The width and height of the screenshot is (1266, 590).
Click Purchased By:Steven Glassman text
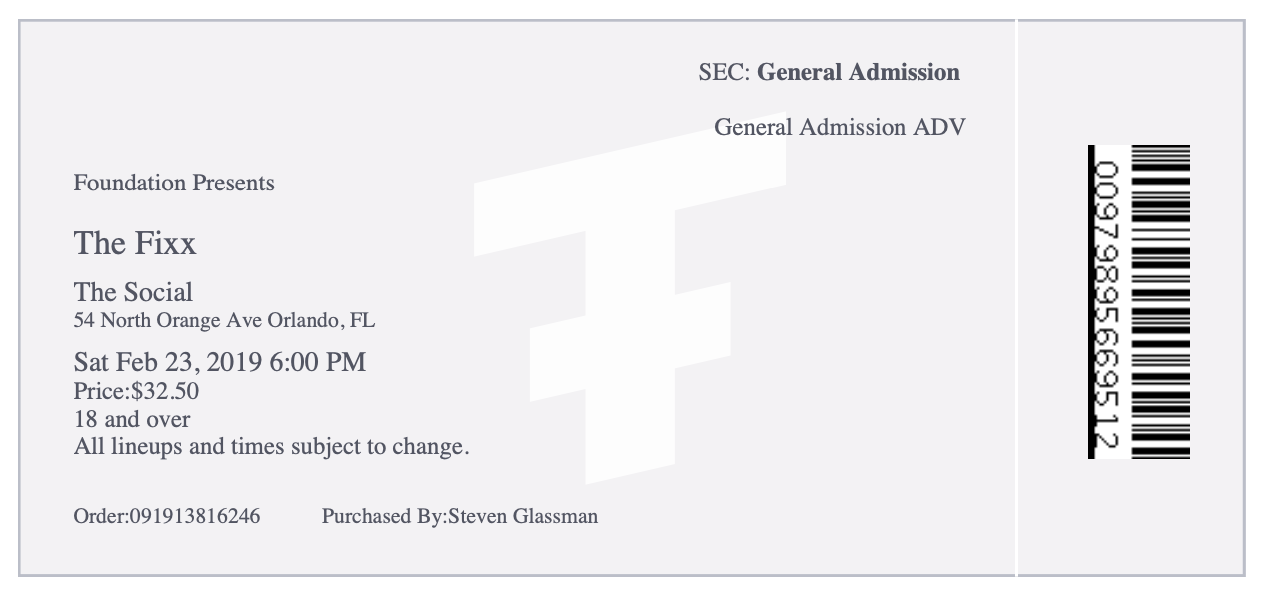(x=460, y=517)
